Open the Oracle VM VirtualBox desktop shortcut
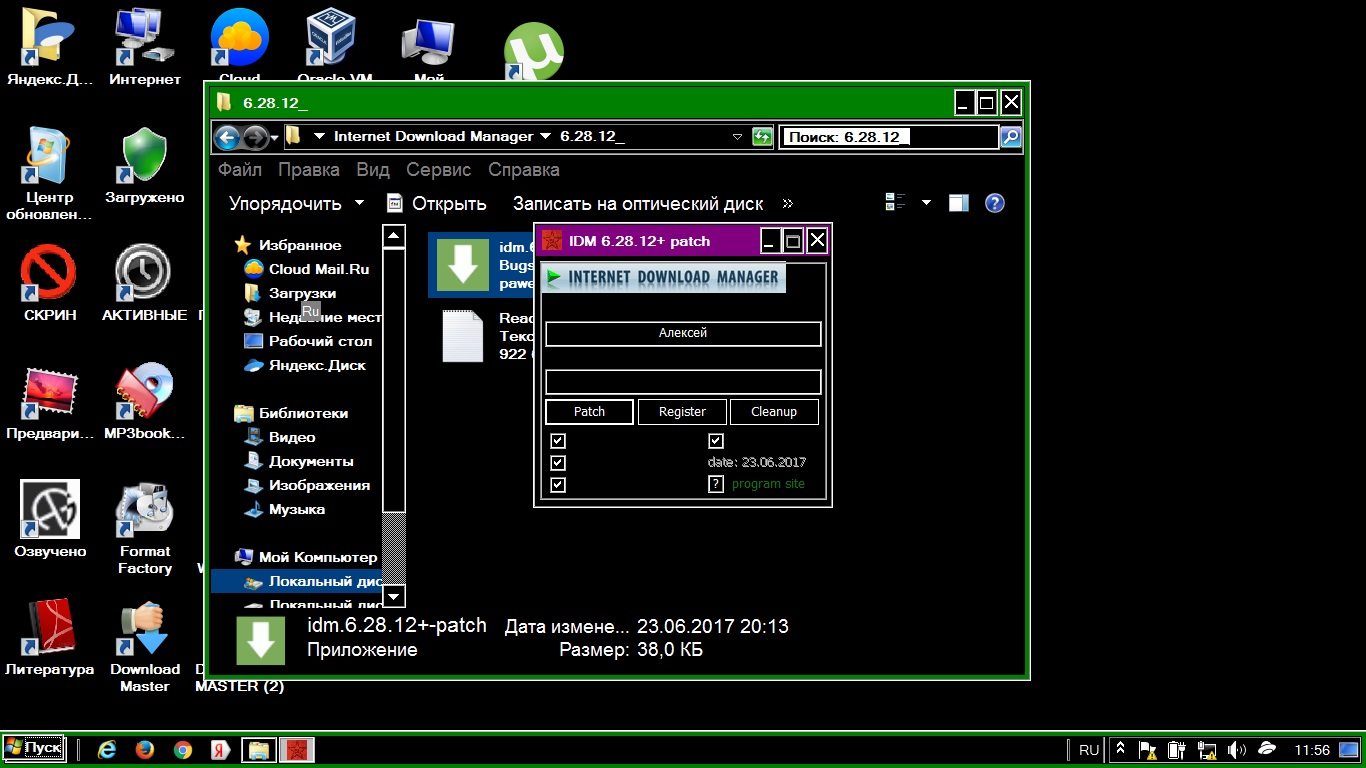The height and width of the screenshot is (768, 1366). [x=335, y=46]
